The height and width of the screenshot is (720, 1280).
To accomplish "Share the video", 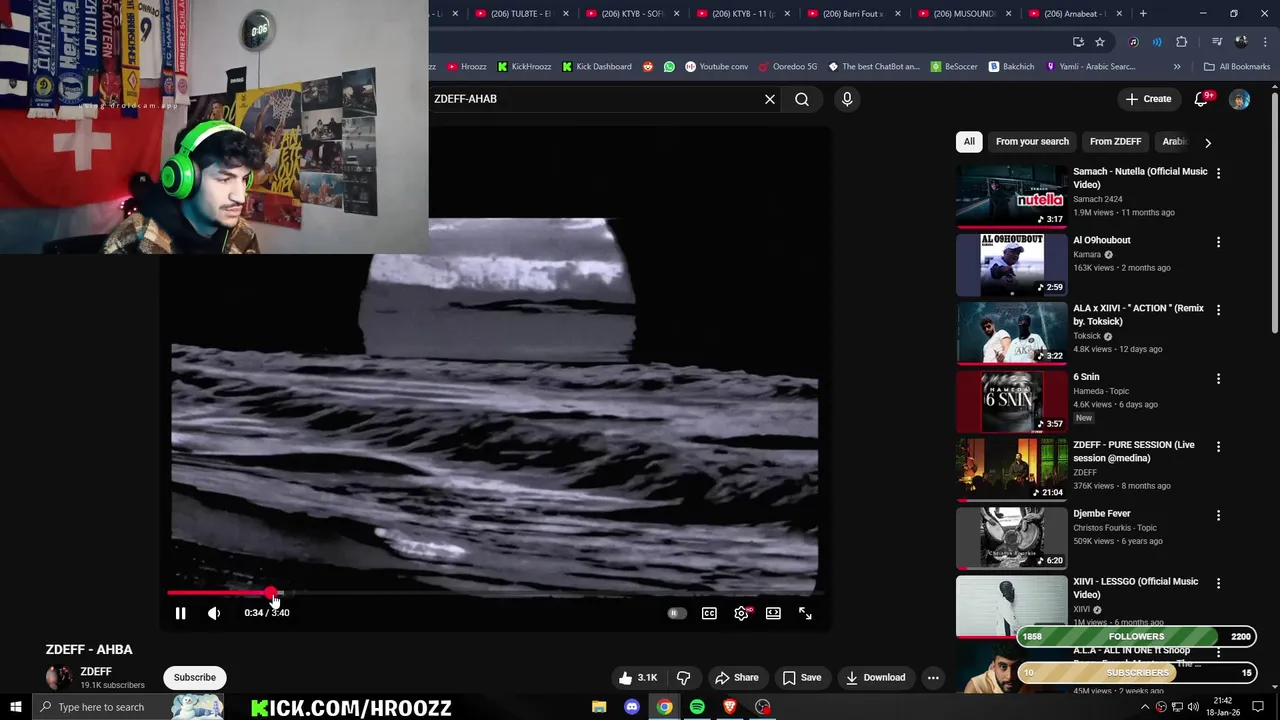I will (x=737, y=677).
